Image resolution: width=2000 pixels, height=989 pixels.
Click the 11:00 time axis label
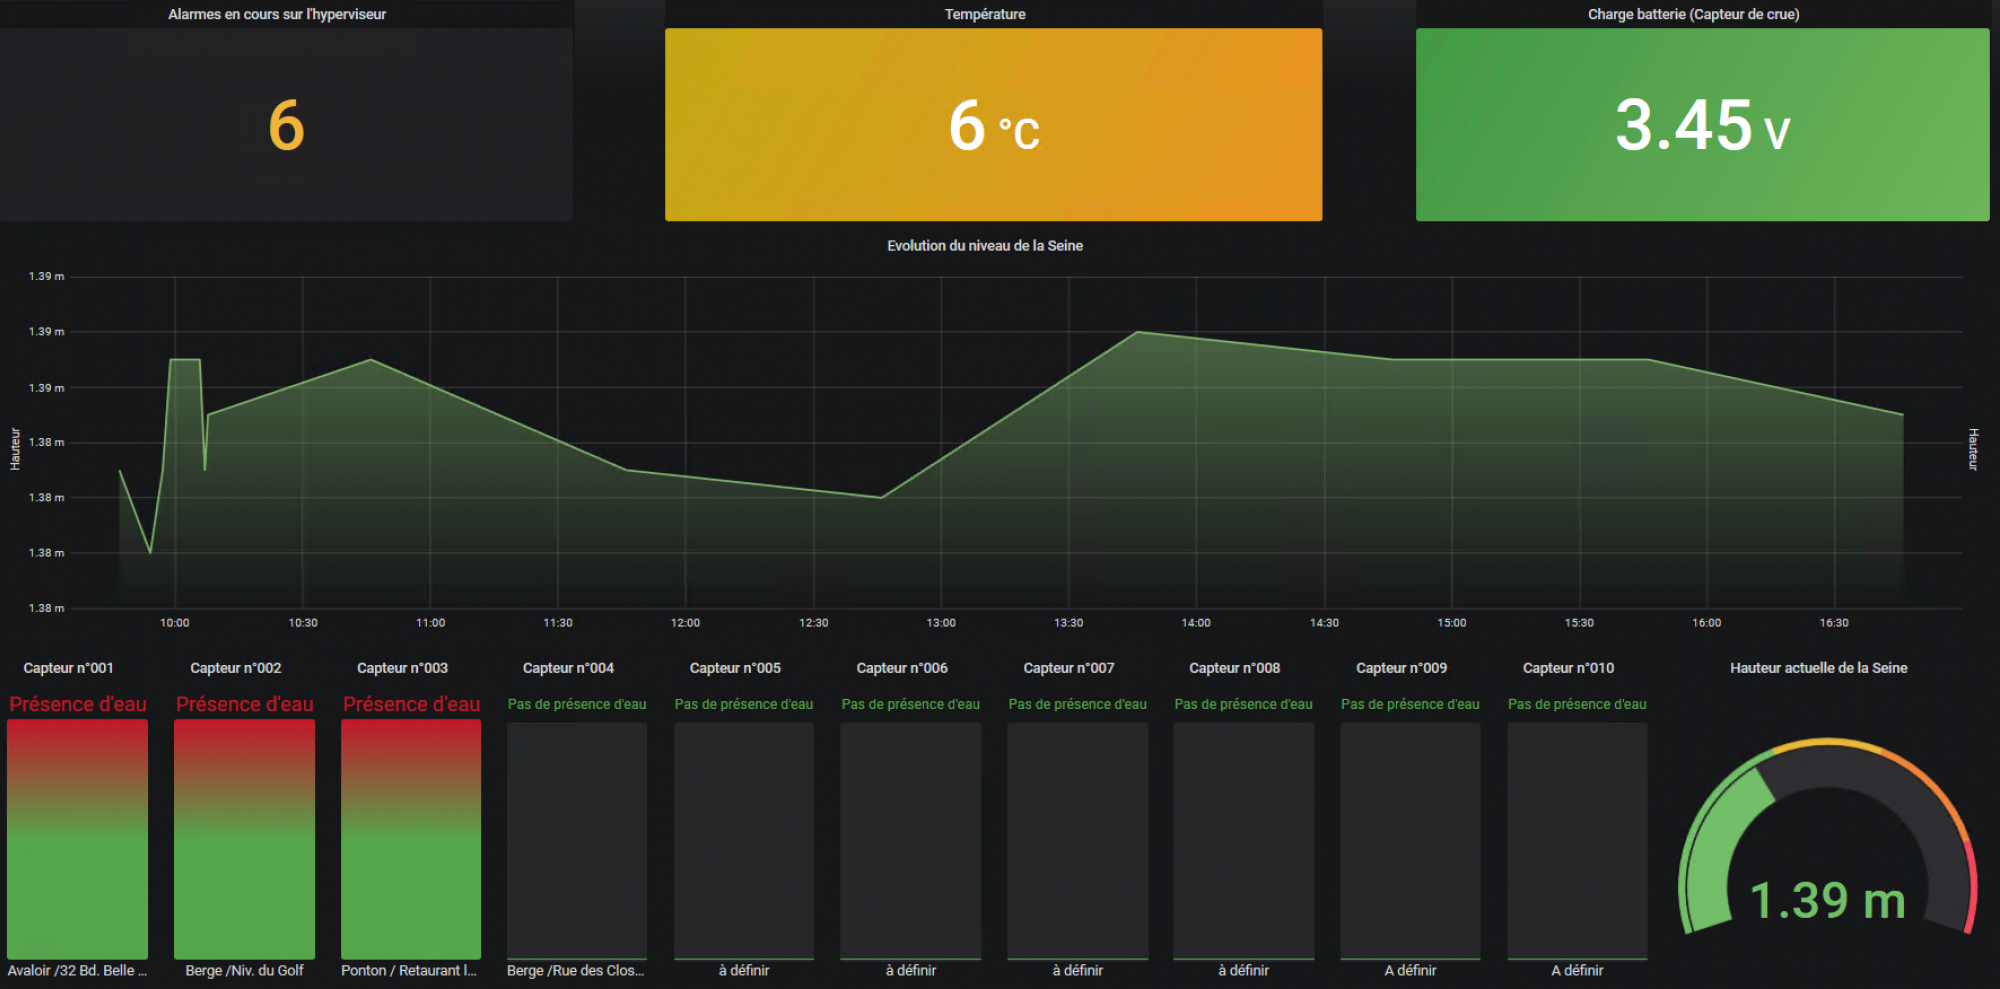tap(431, 623)
